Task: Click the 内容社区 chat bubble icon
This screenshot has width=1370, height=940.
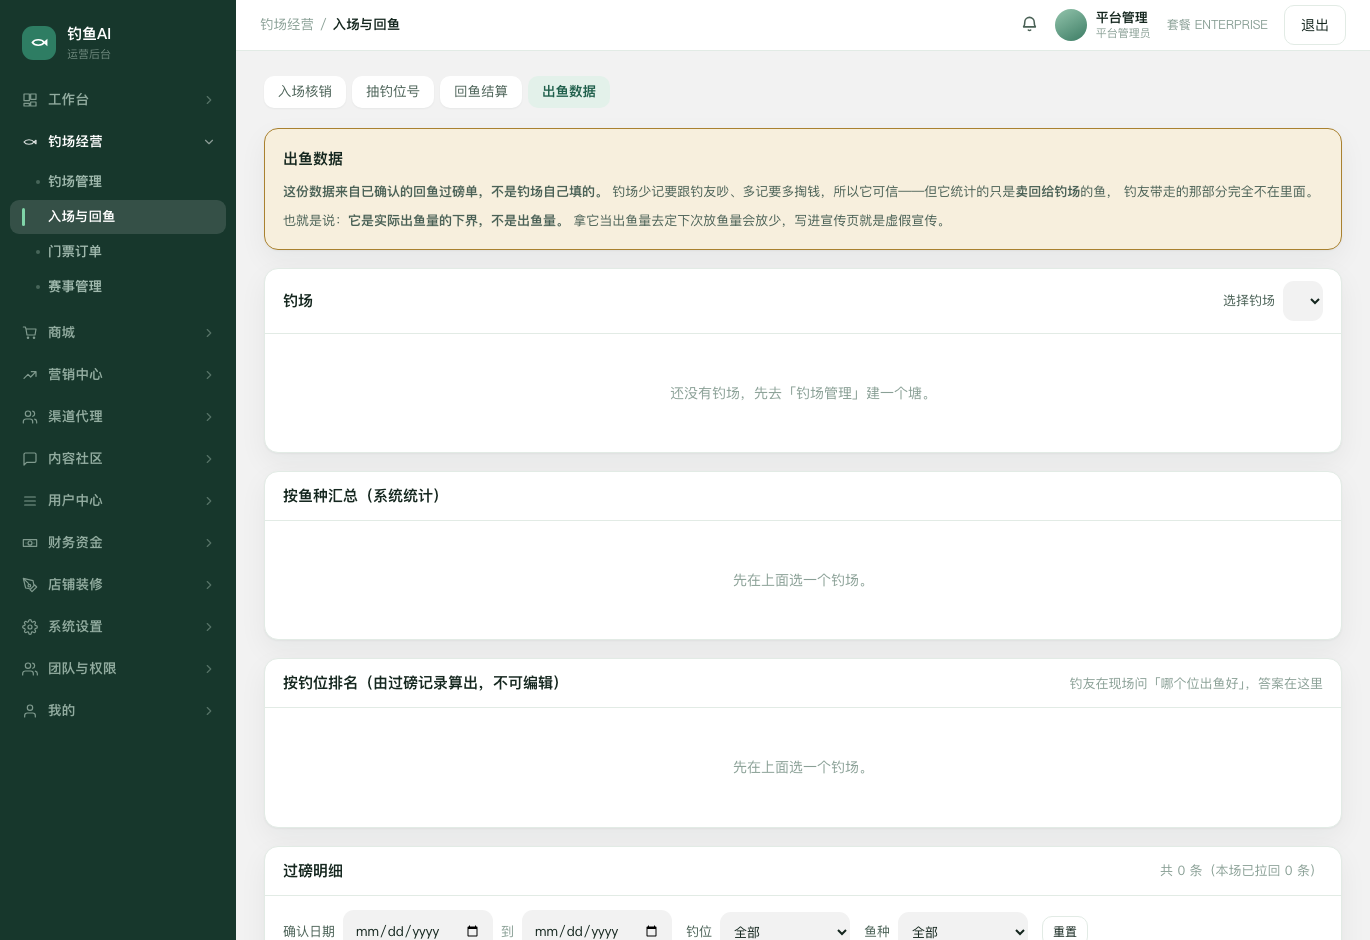Action: click(x=30, y=459)
